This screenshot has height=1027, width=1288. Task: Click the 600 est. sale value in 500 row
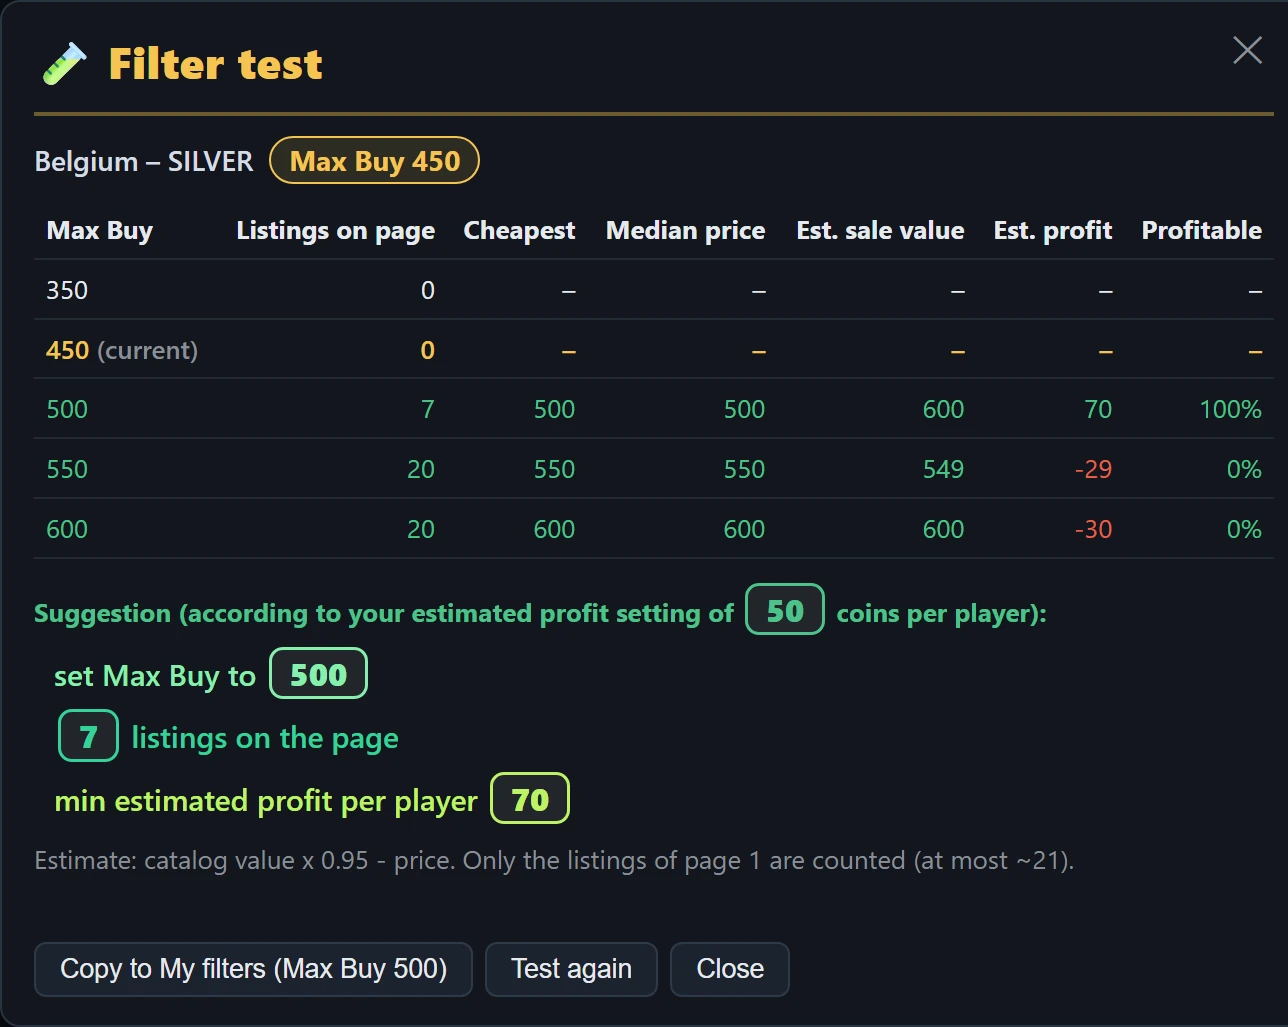coord(943,409)
